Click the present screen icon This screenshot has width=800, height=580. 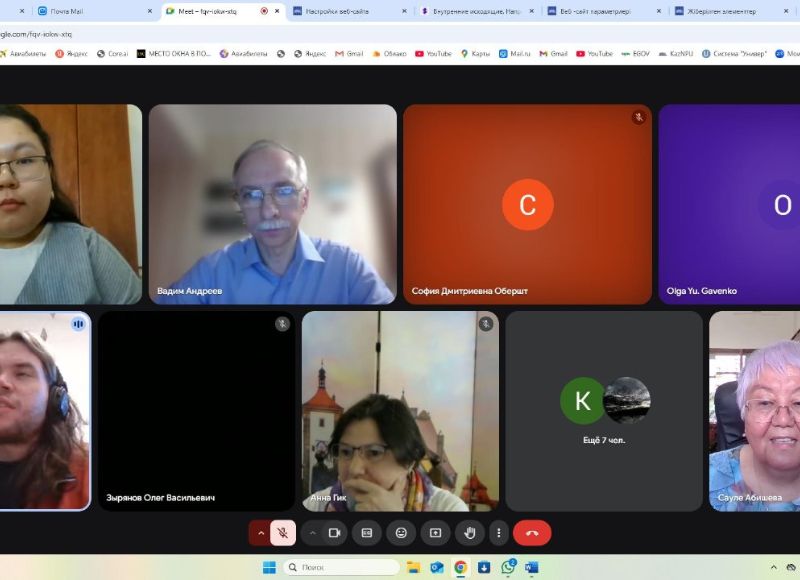[x=435, y=533]
